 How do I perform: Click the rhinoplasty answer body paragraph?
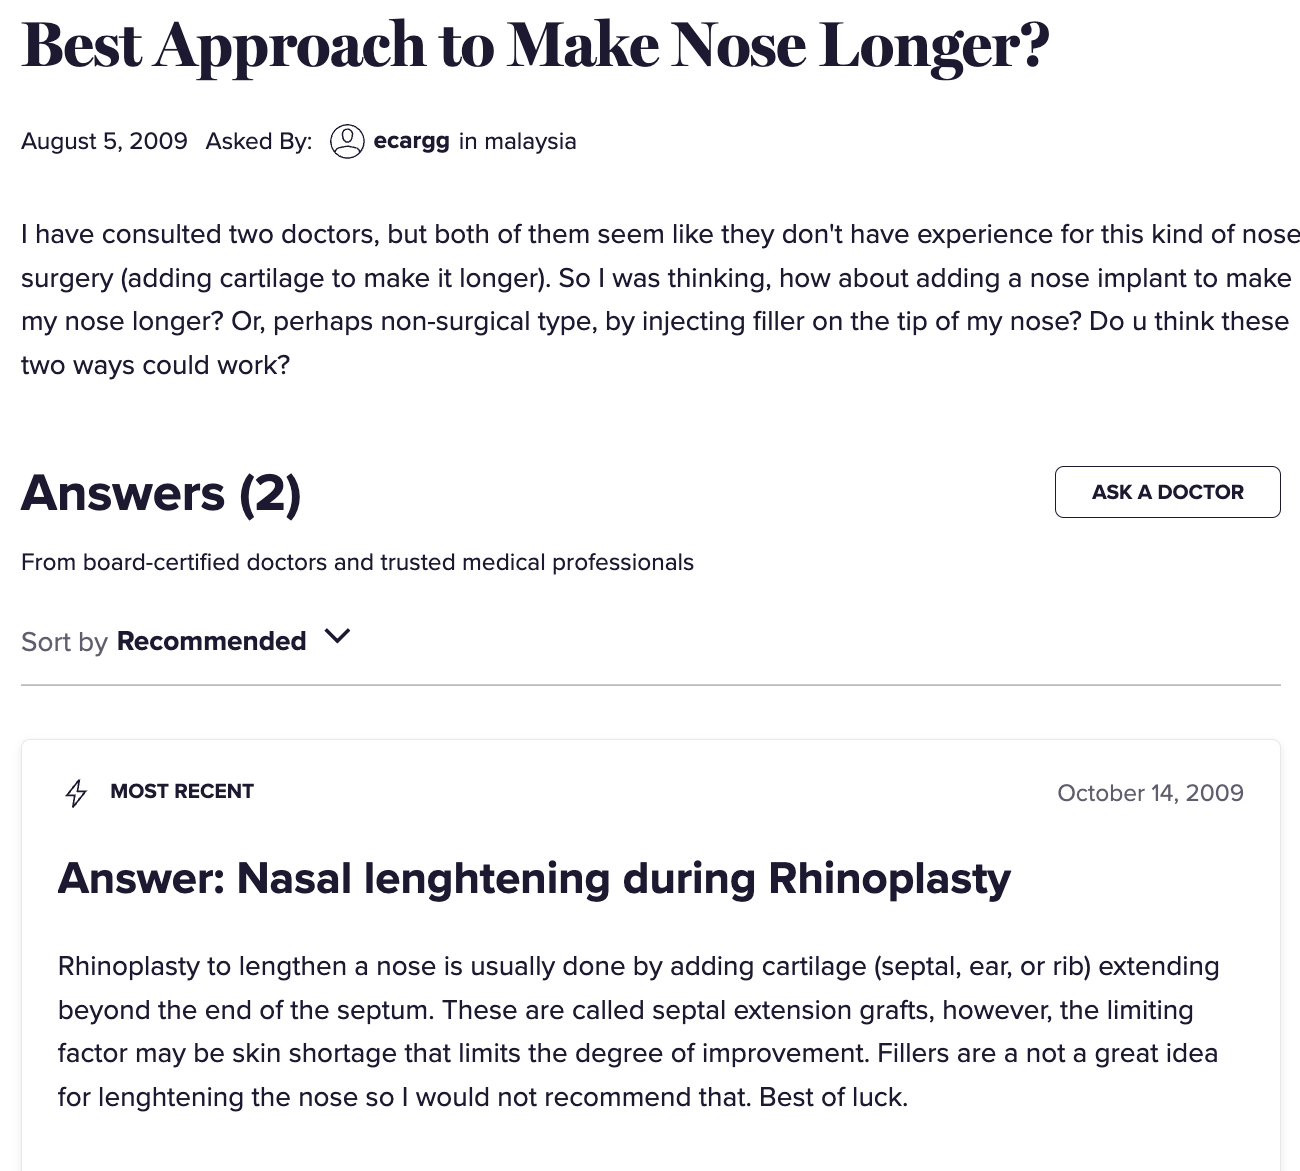point(638,1031)
